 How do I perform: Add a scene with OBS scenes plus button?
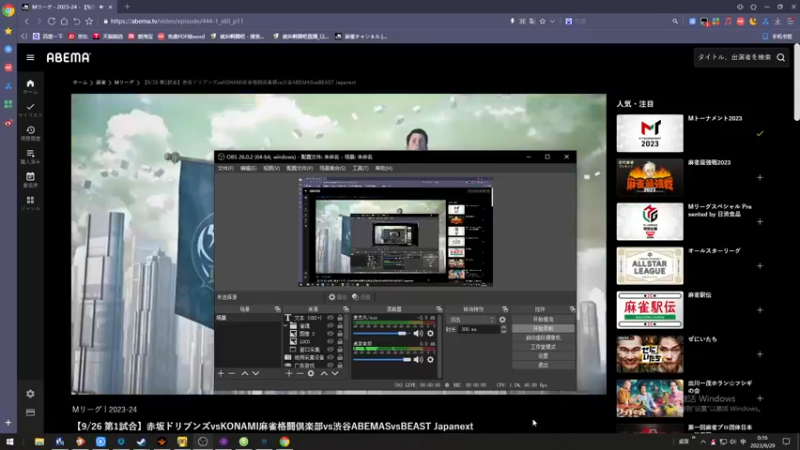pyautogui.click(x=220, y=373)
